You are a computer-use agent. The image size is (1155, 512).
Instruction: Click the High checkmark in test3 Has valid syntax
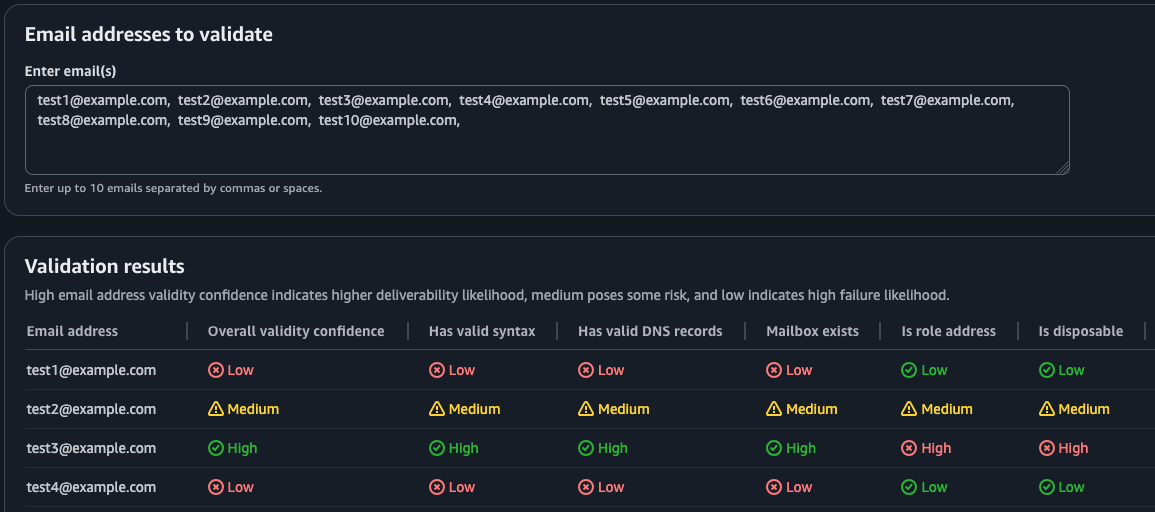pos(436,448)
